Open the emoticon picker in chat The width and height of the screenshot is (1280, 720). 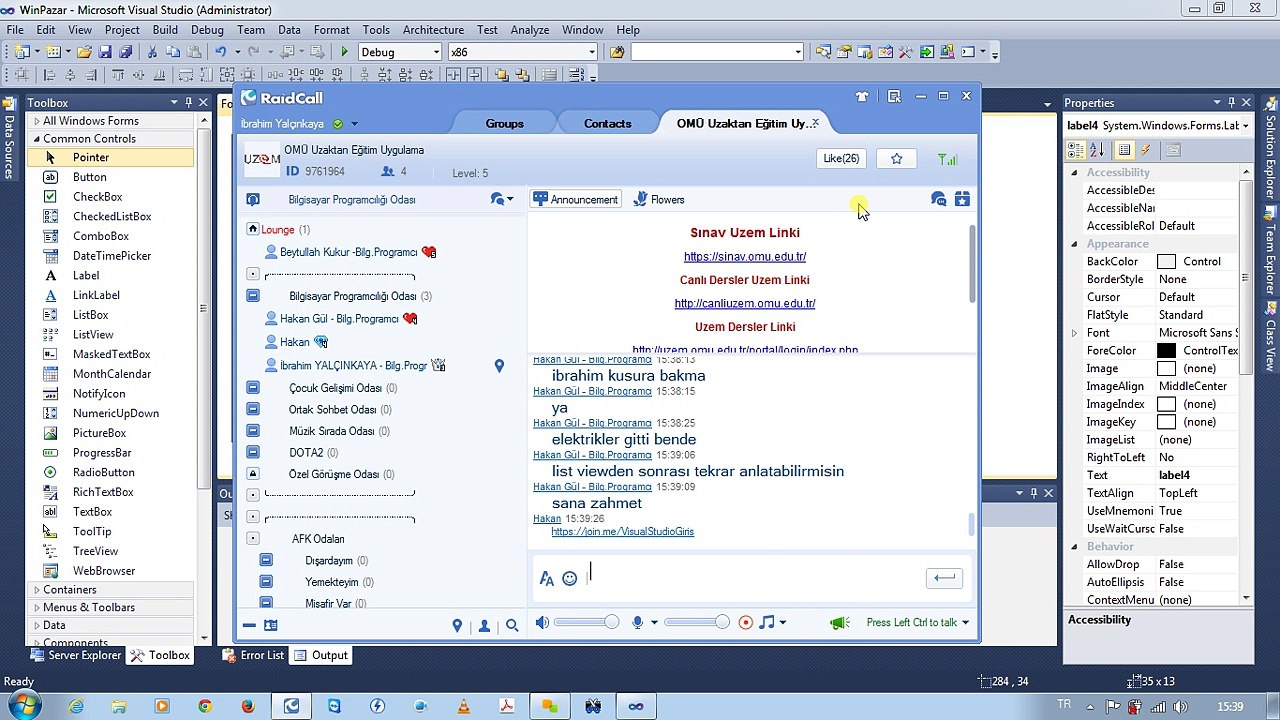click(x=569, y=578)
